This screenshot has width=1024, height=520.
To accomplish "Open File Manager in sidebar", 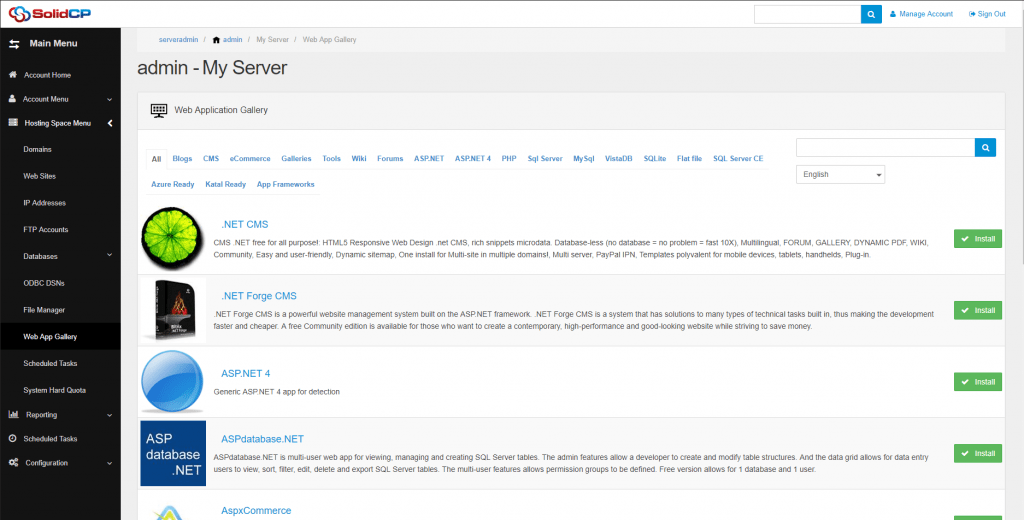I will 44,310.
